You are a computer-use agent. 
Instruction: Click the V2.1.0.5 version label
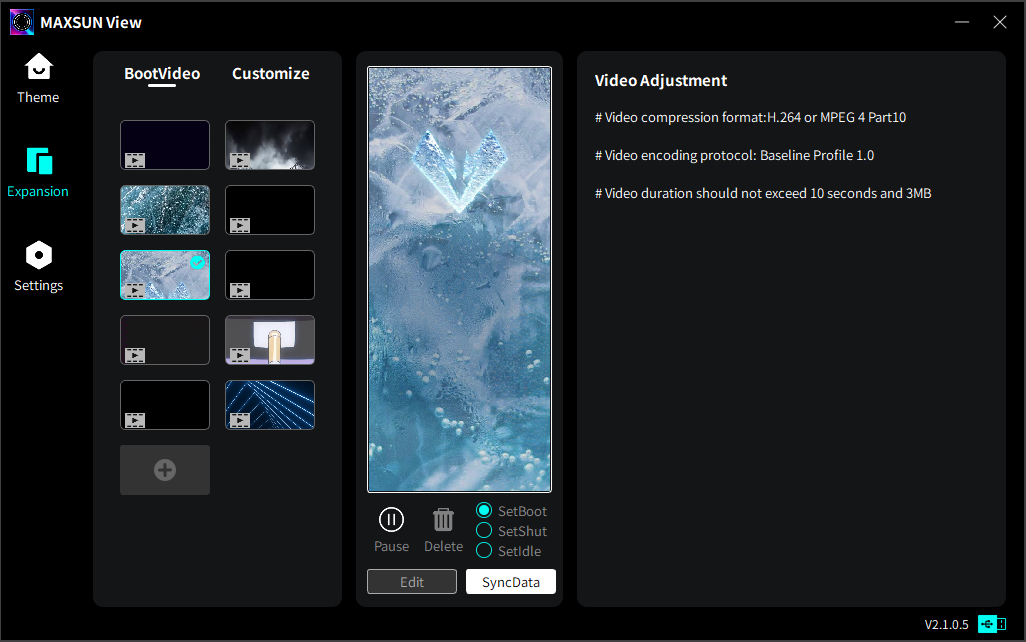coord(946,624)
